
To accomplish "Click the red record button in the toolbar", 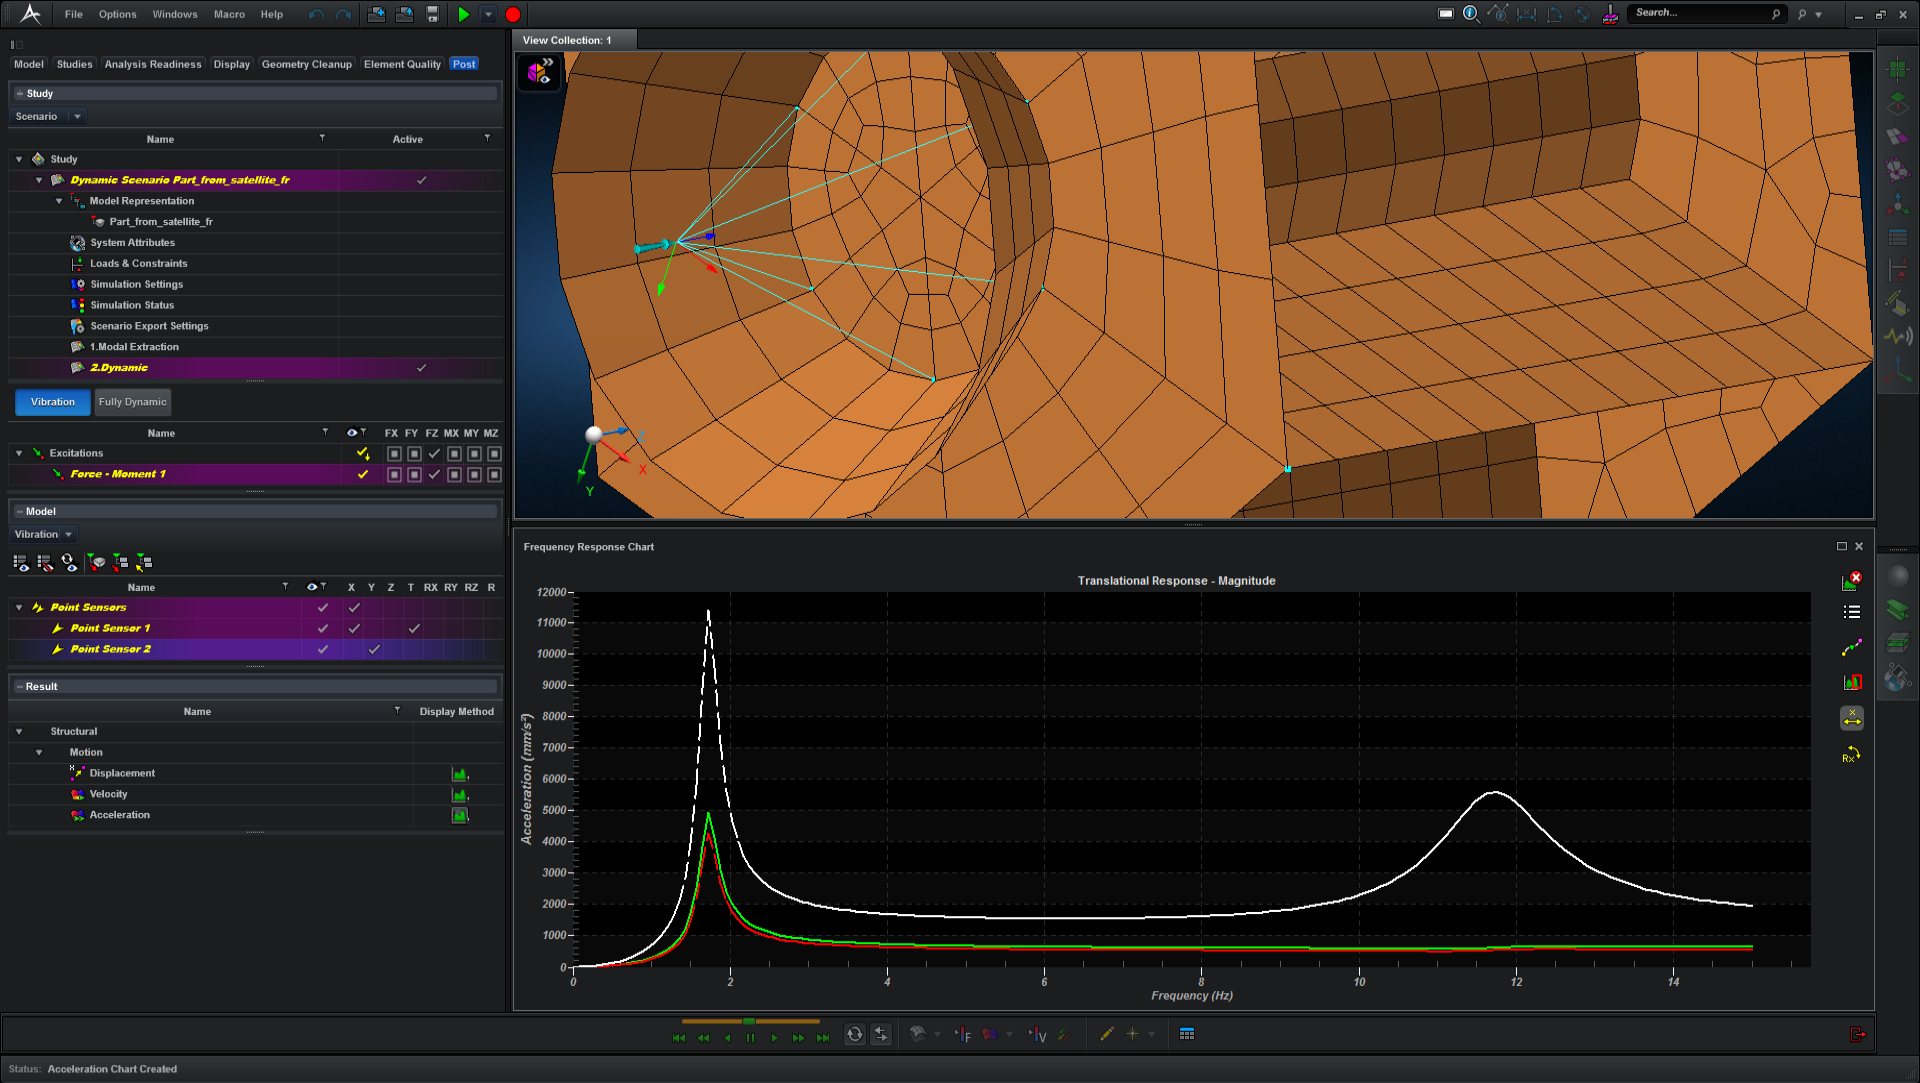I will click(512, 14).
